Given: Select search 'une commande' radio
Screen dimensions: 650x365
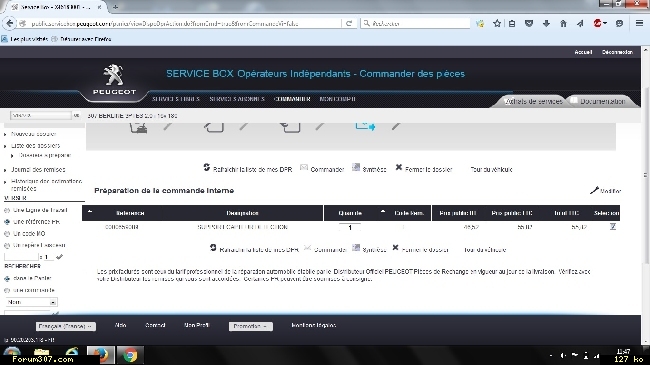Looking at the screenshot, I should coord(7,290).
